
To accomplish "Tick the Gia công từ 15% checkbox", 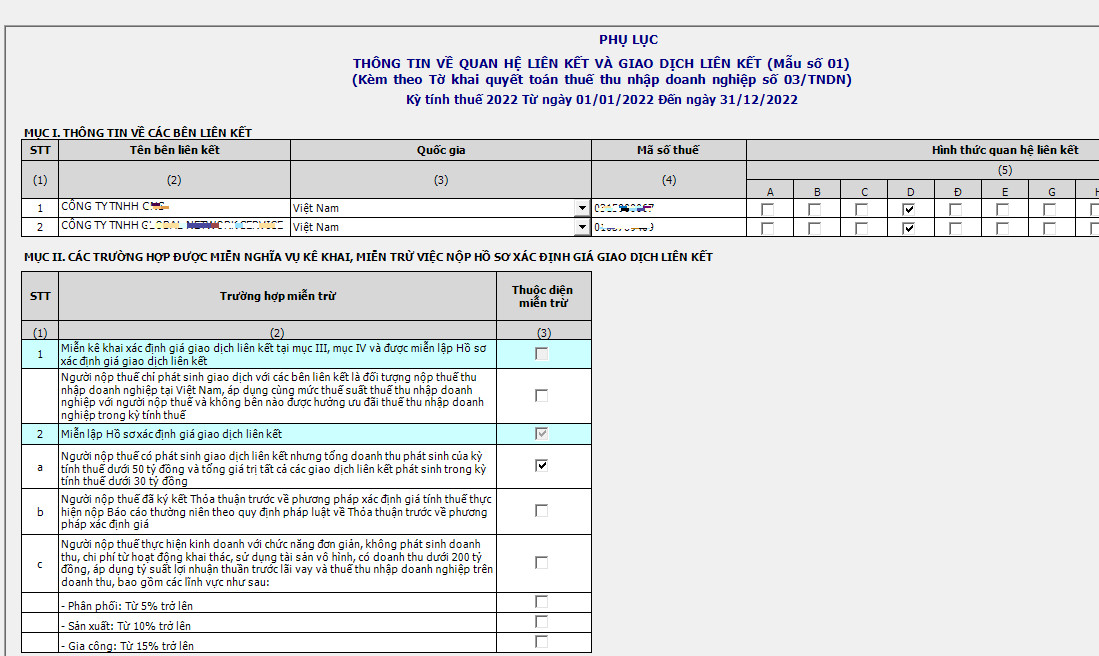I will (x=541, y=642).
